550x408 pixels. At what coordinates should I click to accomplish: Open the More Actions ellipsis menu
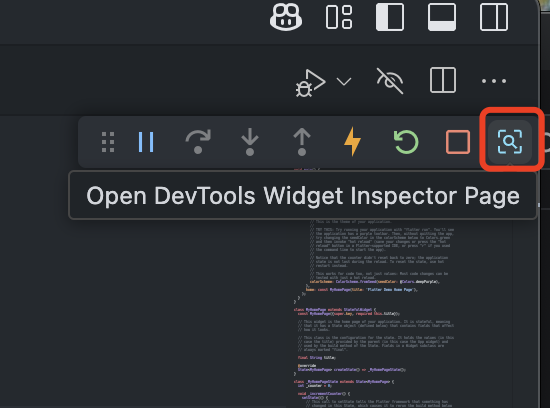pyautogui.click(x=494, y=81)
